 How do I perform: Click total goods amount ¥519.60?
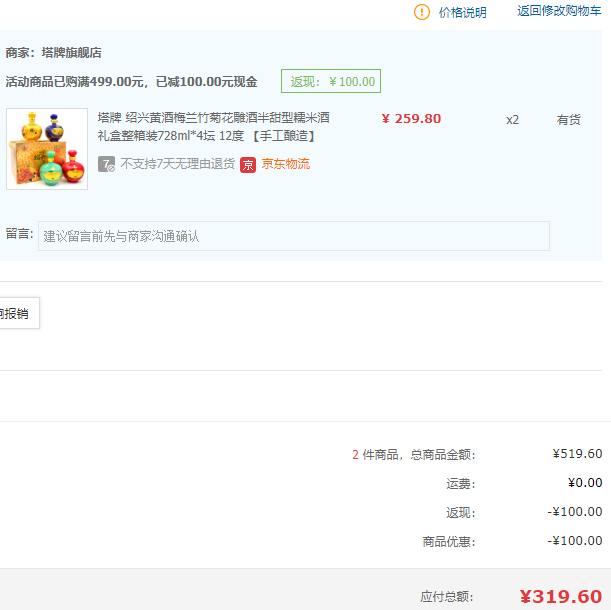[577, 454]
